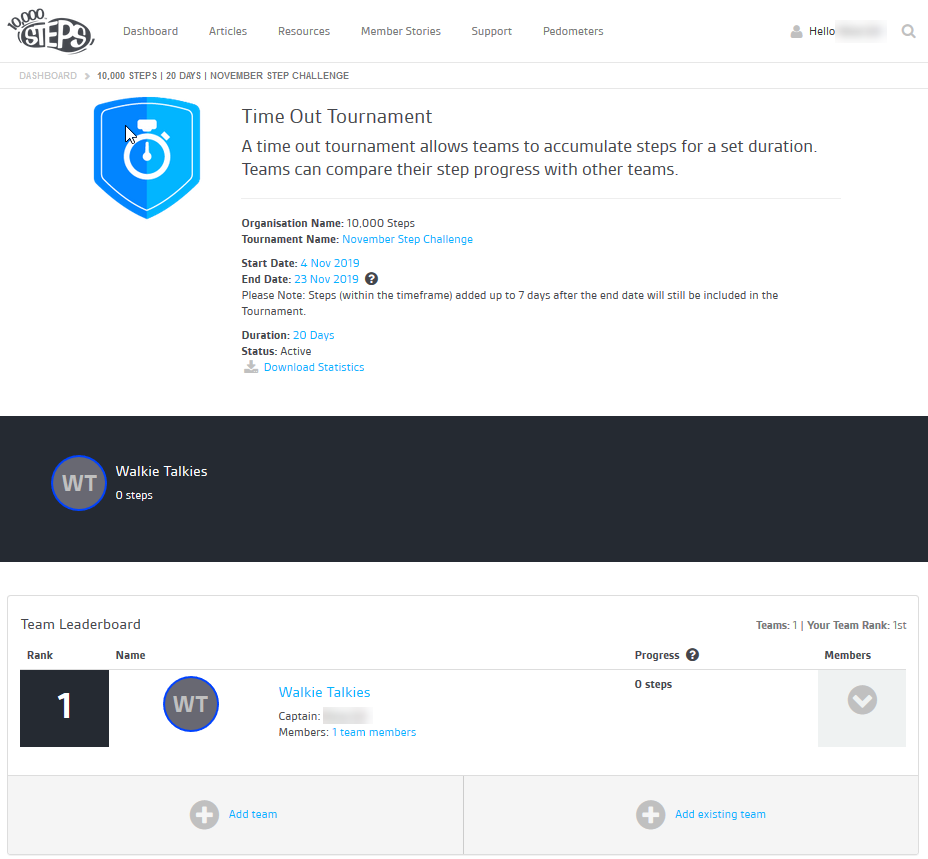The image size is (928, 859).
Task: Click the help icon next to End Date
Action: tap(371, 279)
